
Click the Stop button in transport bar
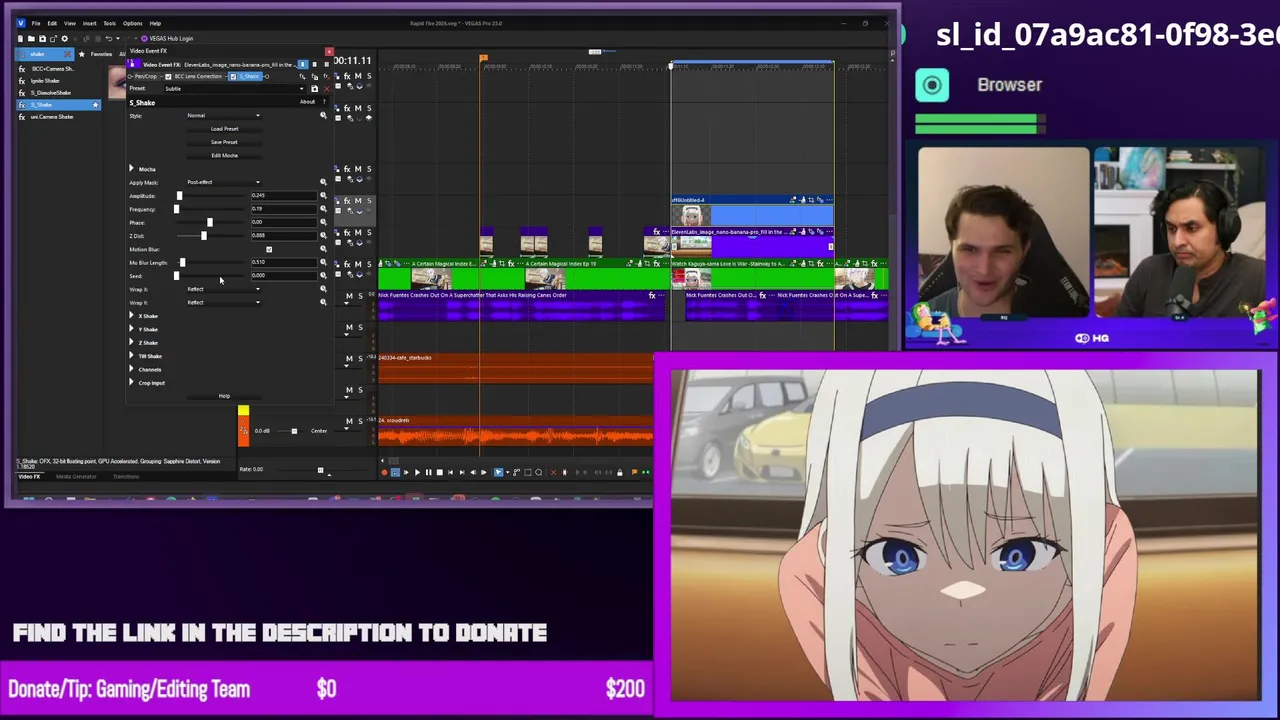tap(439, 472)
